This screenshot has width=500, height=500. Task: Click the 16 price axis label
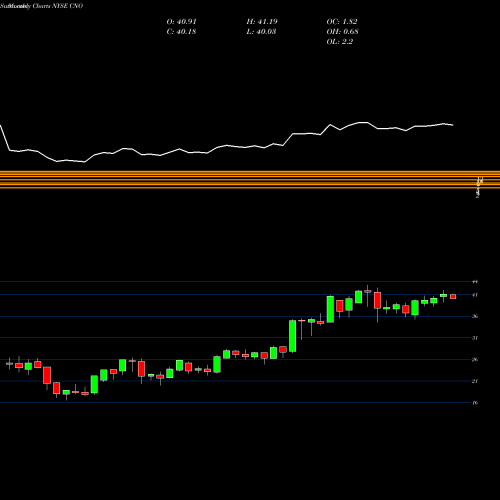pos(475,403)
